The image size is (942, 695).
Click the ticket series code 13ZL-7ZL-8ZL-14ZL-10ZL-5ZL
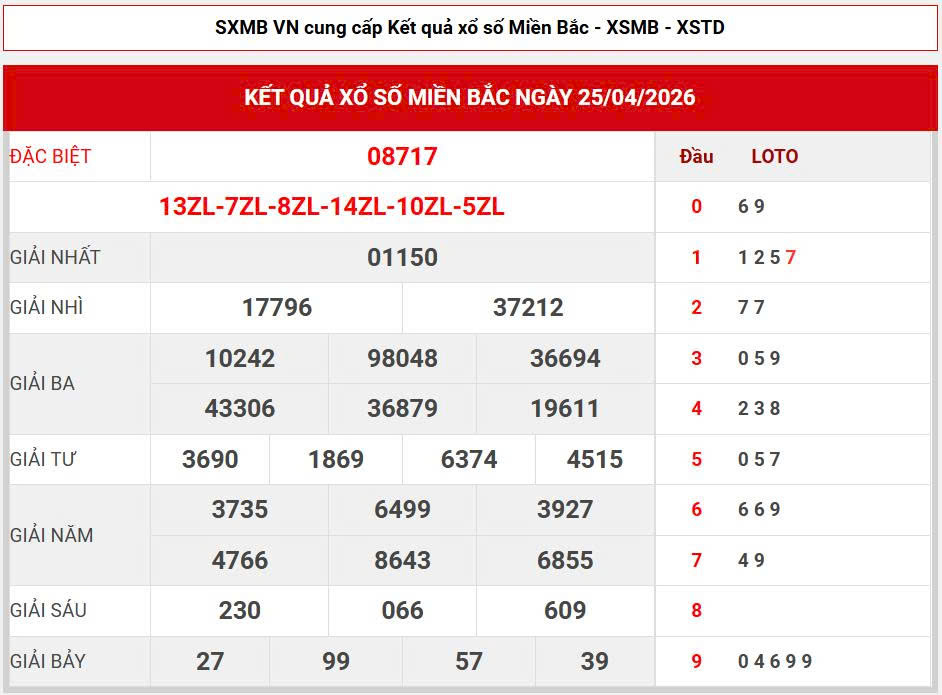(x=331, y=207)
